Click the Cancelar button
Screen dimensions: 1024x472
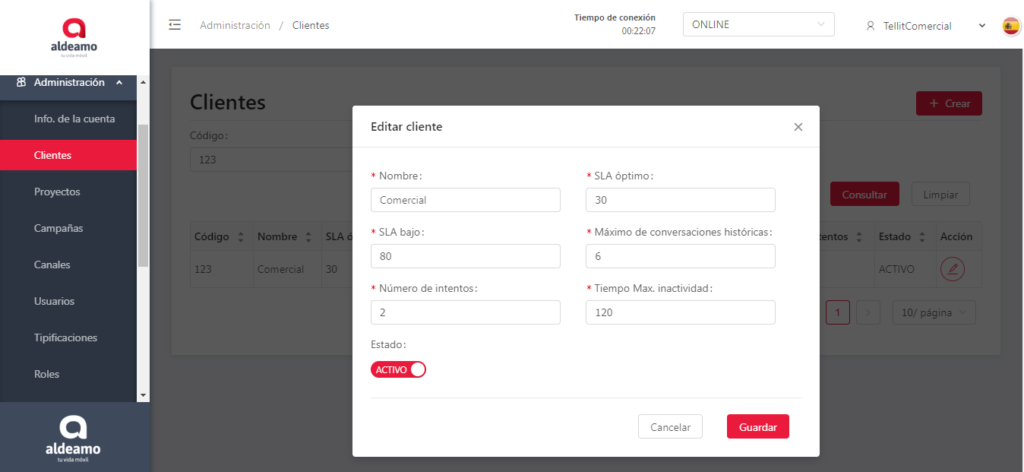(x=670, y=427)
